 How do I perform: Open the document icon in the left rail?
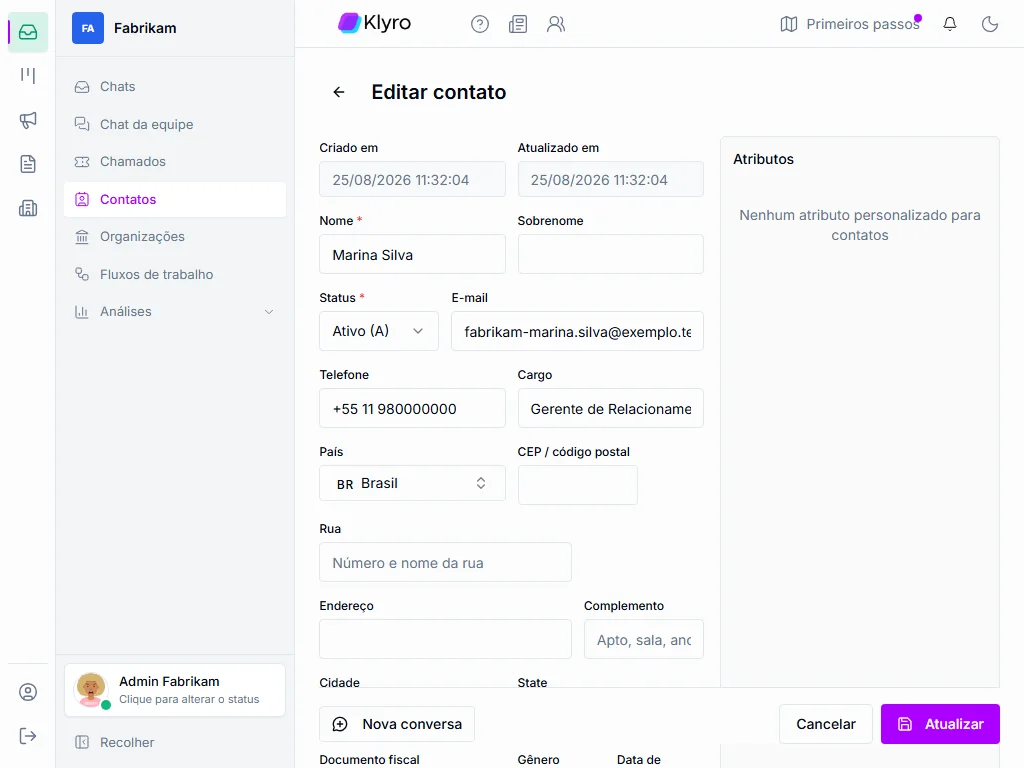click(28, 164)
